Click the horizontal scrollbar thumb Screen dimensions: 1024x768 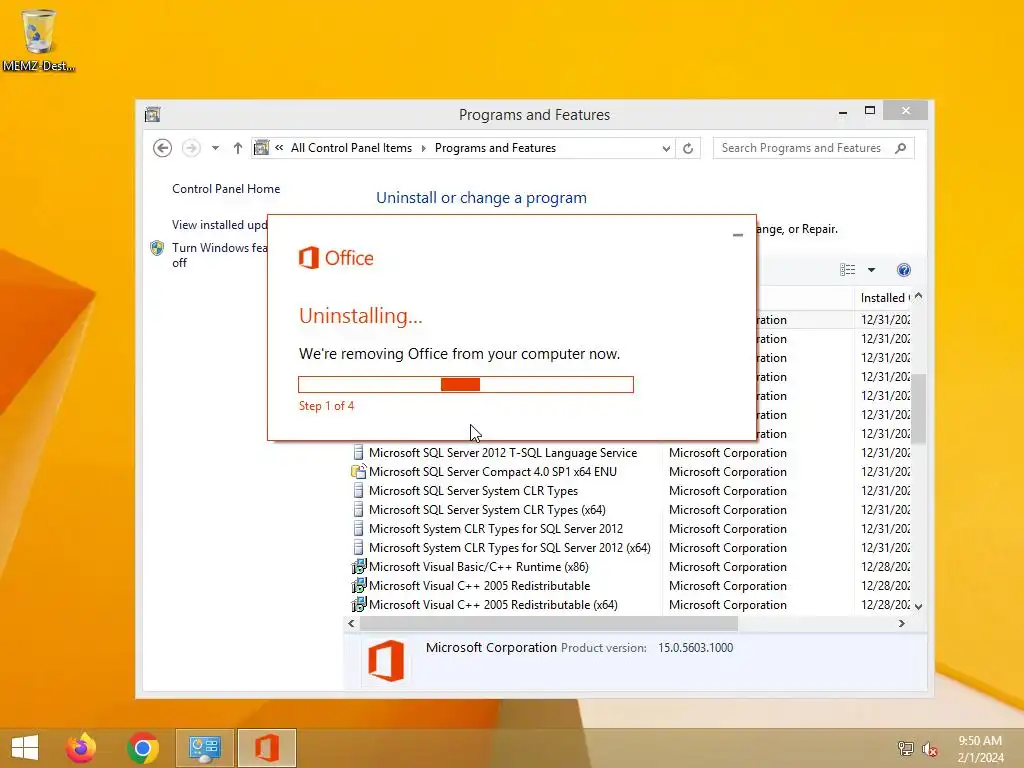pyautogui.click(x=549, y=624)
